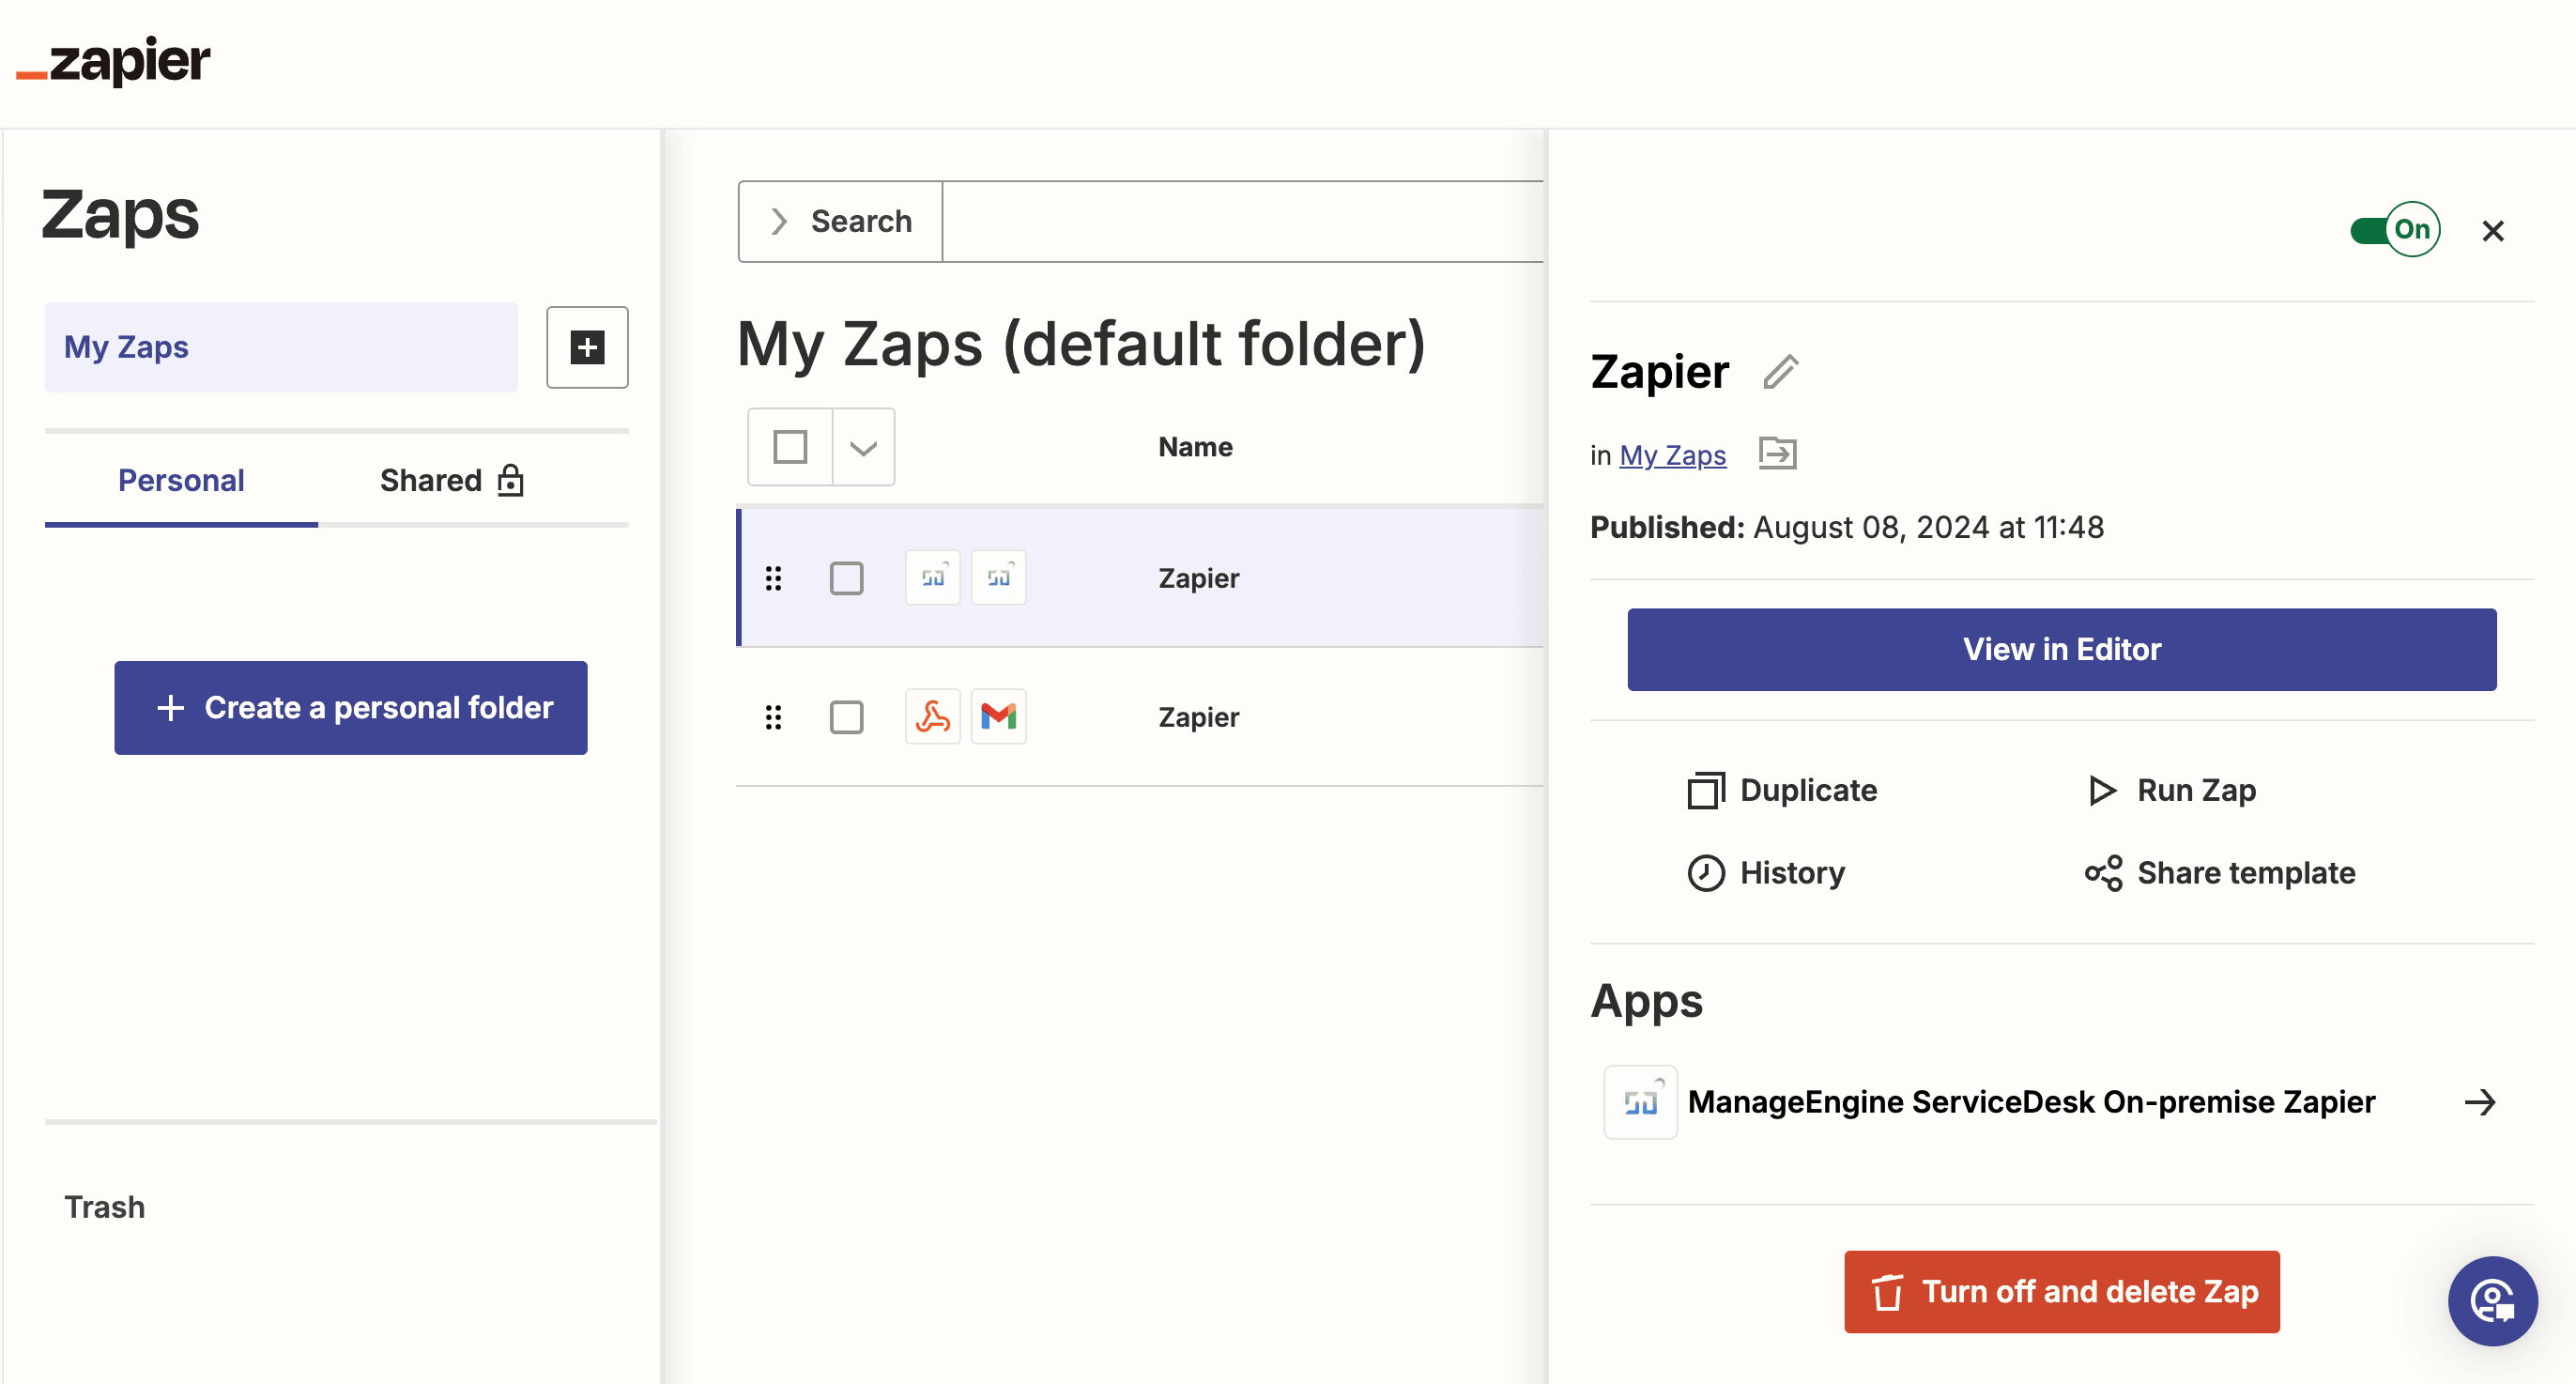Click Turn off and delete Zap
This screenshot has width=2576, height=1384.
[2062, 1292]
